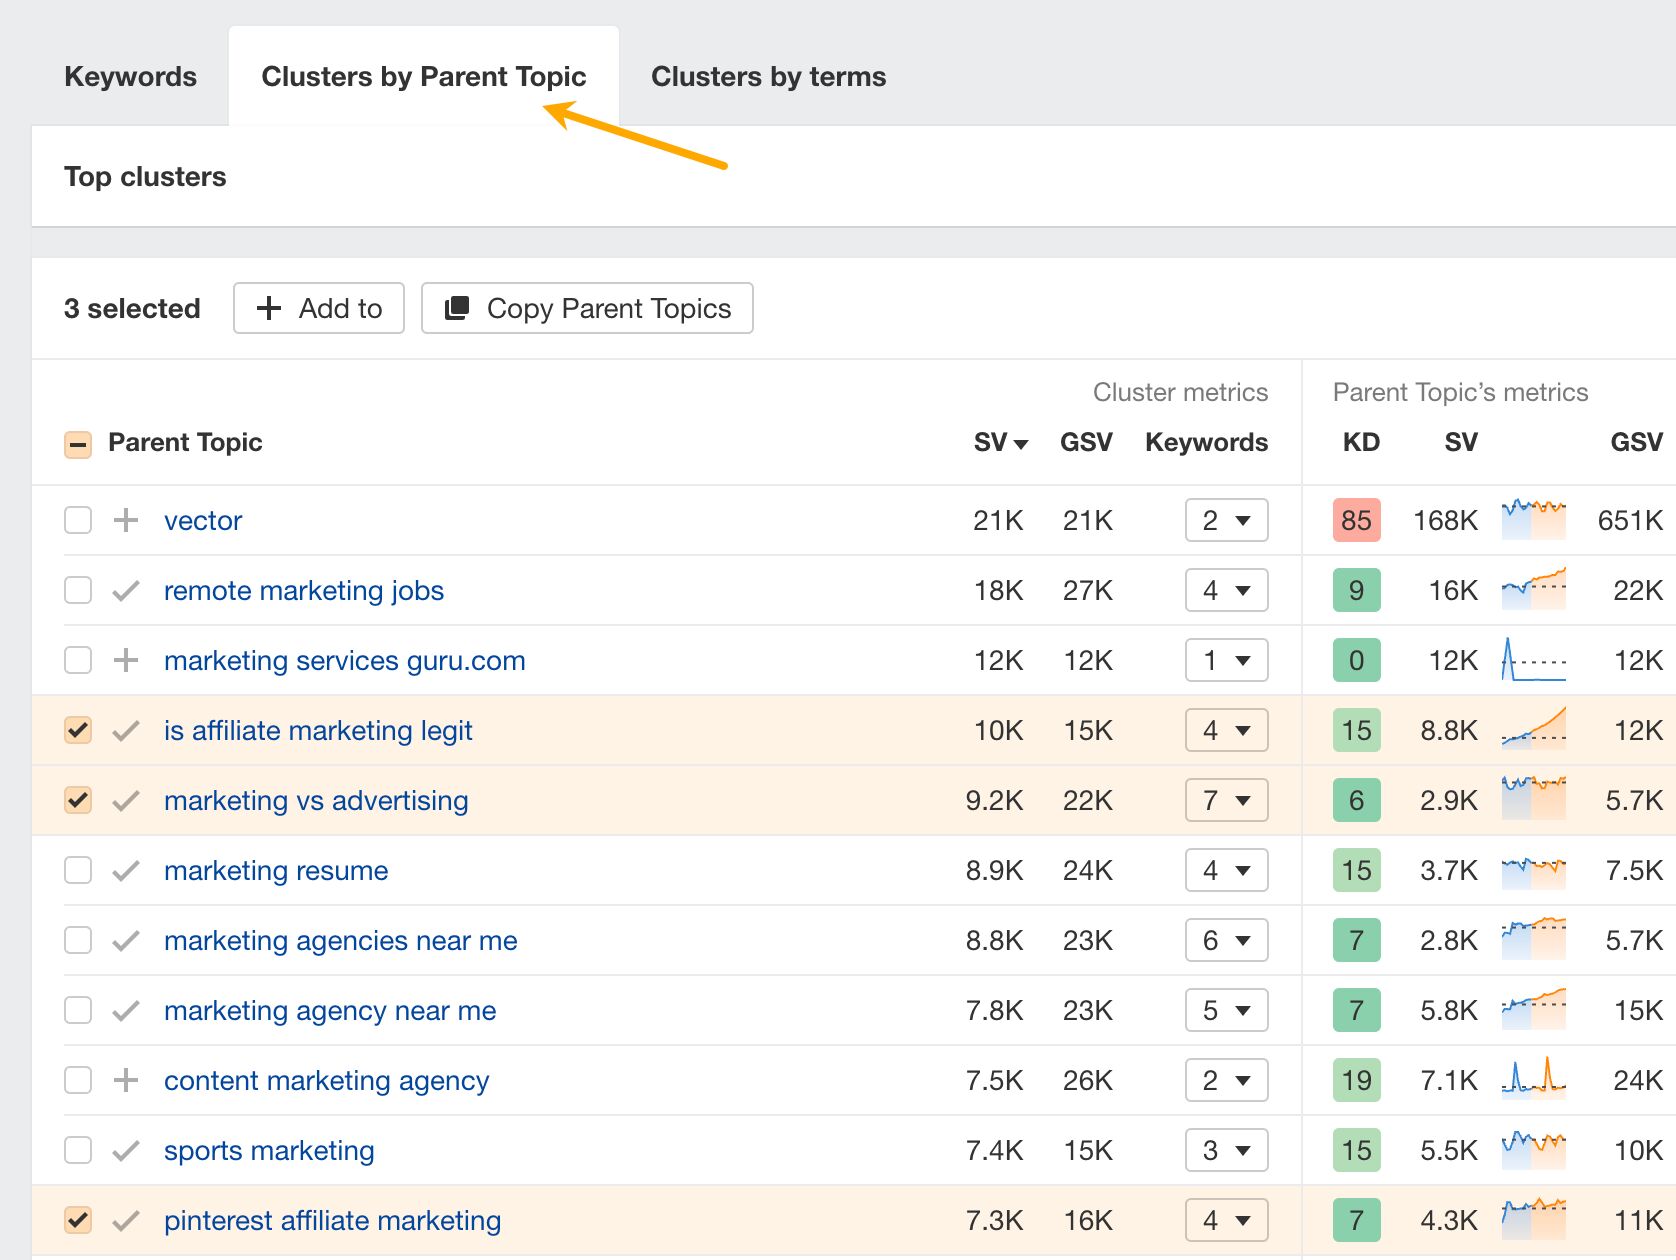
Task: Switch to the Keywords tab
Action: (x=130, y=75)
